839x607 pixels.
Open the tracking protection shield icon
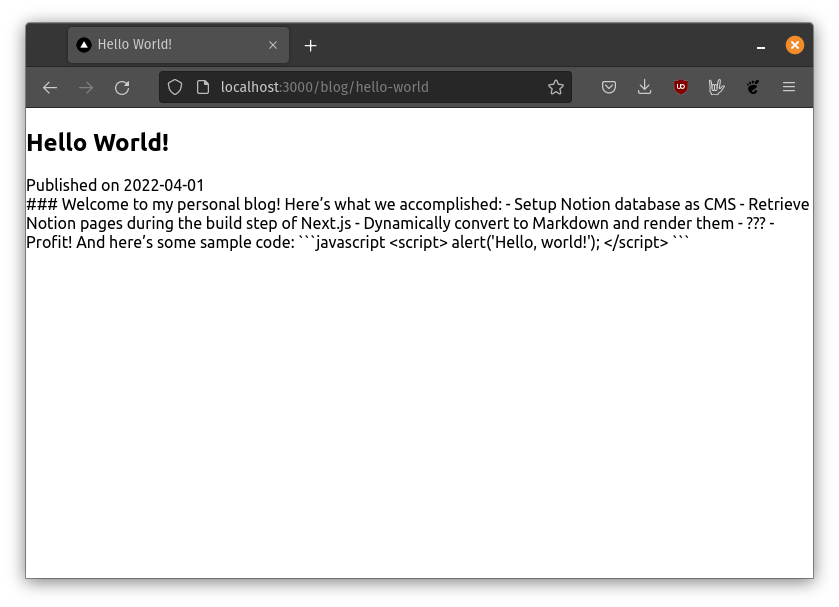pyautogui.click(x=175, y=87)
